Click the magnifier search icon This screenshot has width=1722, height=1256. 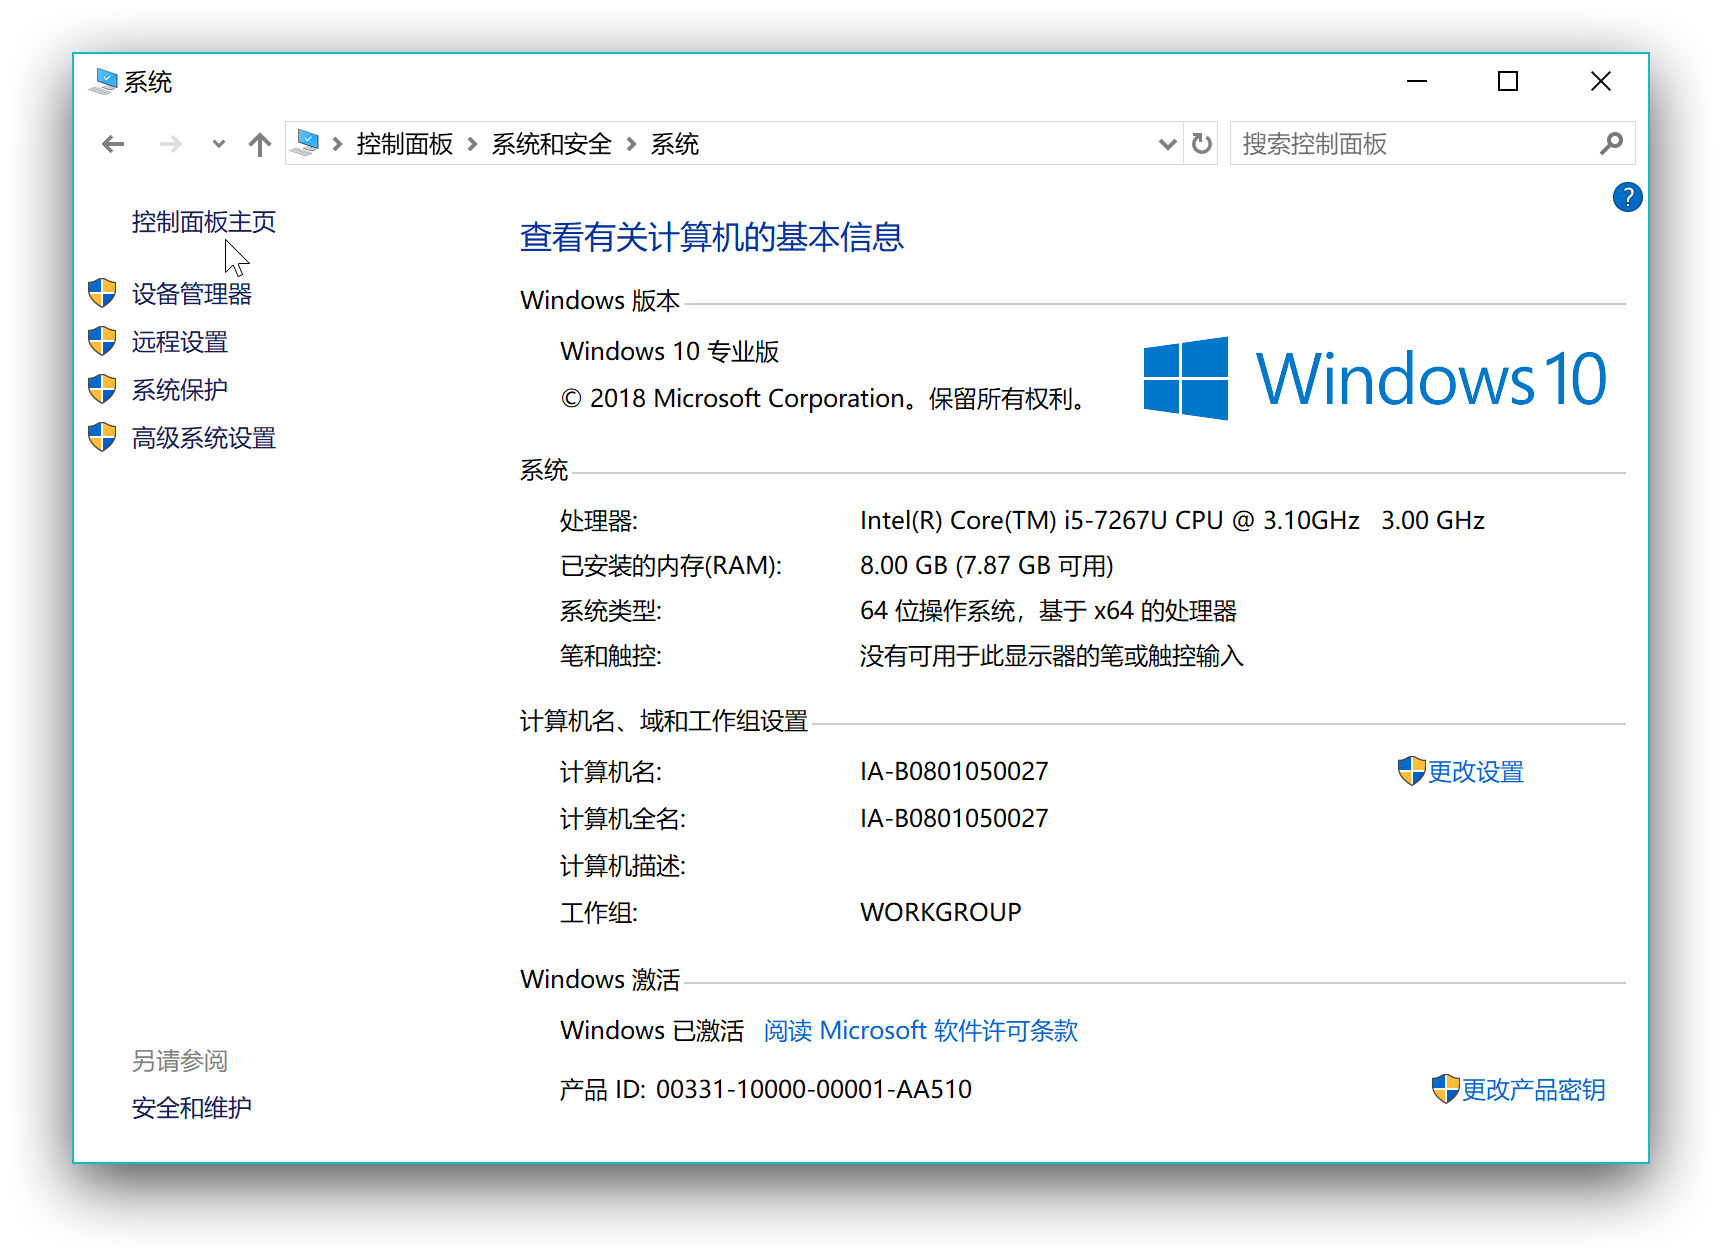point(1611,144)
